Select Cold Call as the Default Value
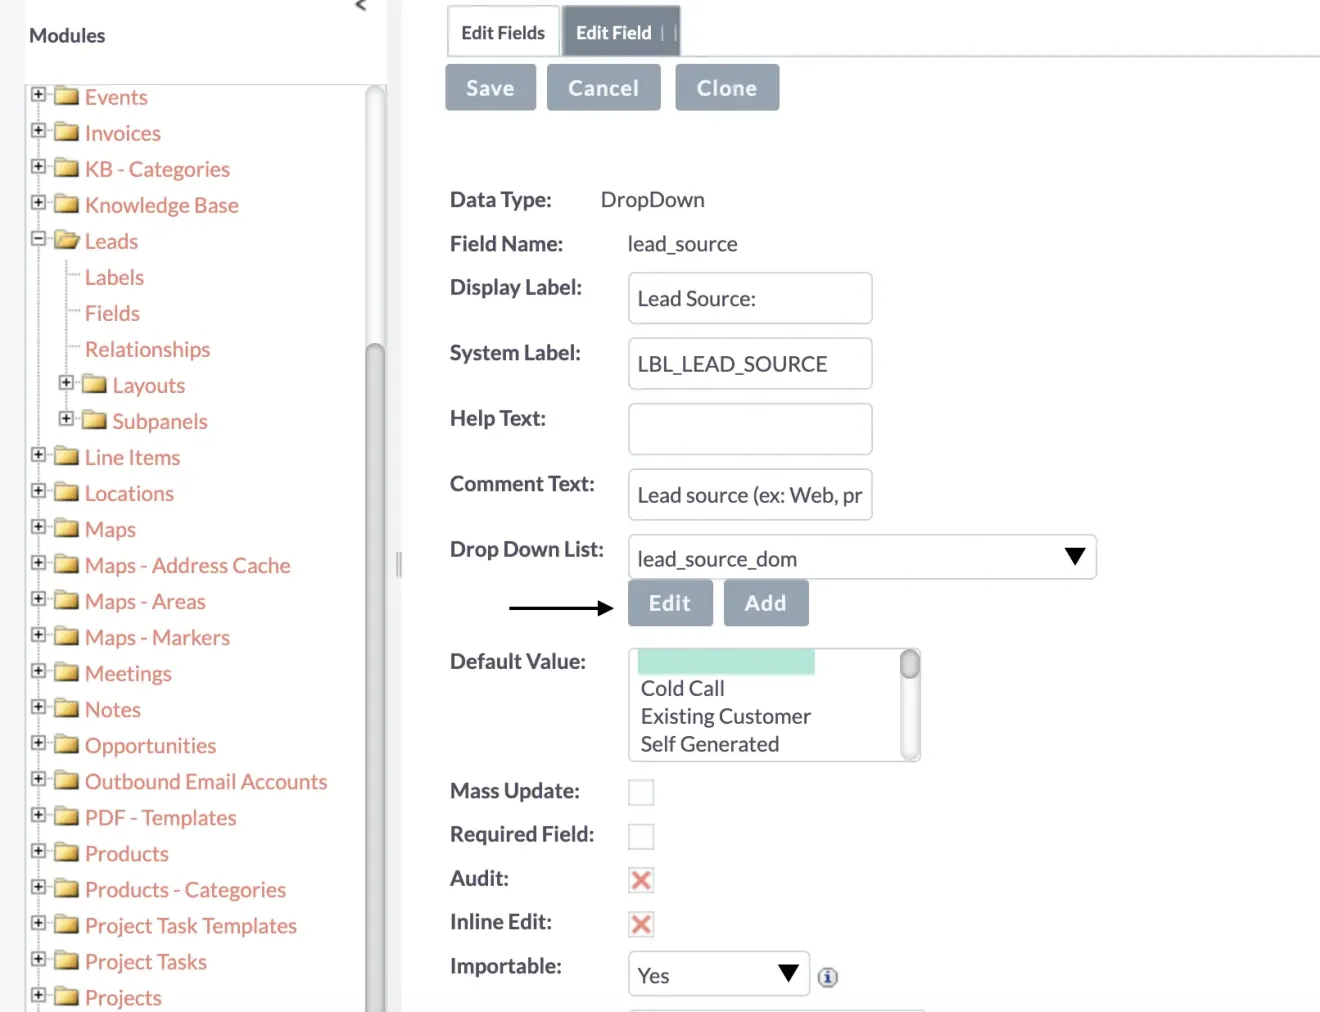 (x=682, y=688)
